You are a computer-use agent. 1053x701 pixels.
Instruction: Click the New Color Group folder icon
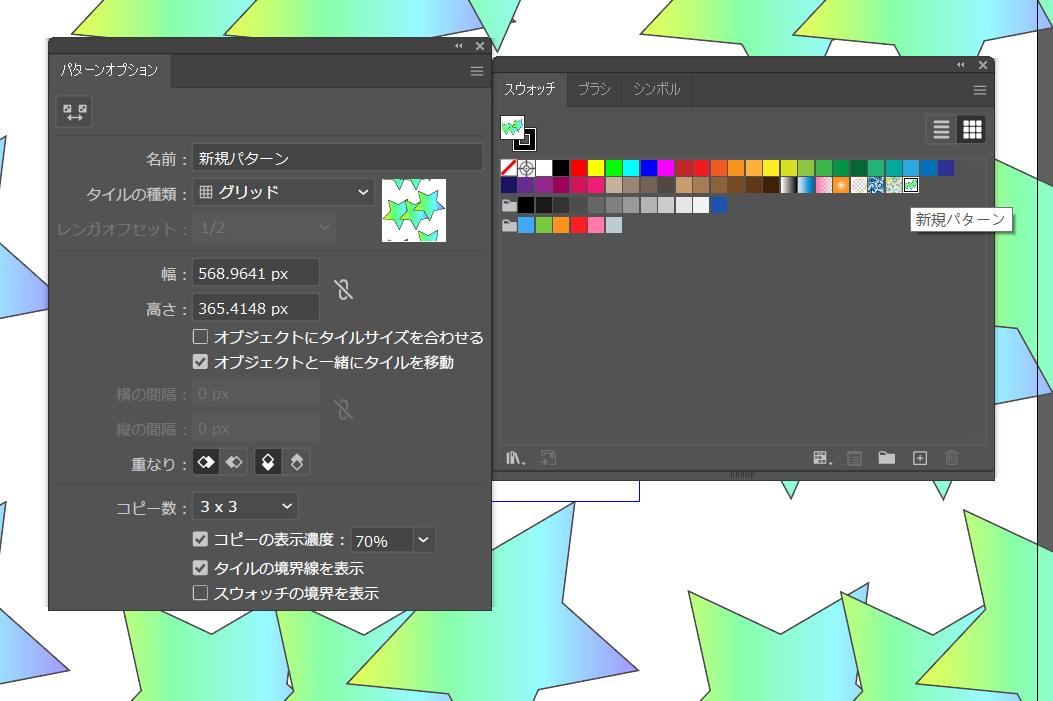pyautogui.click(x=886, y=458)
